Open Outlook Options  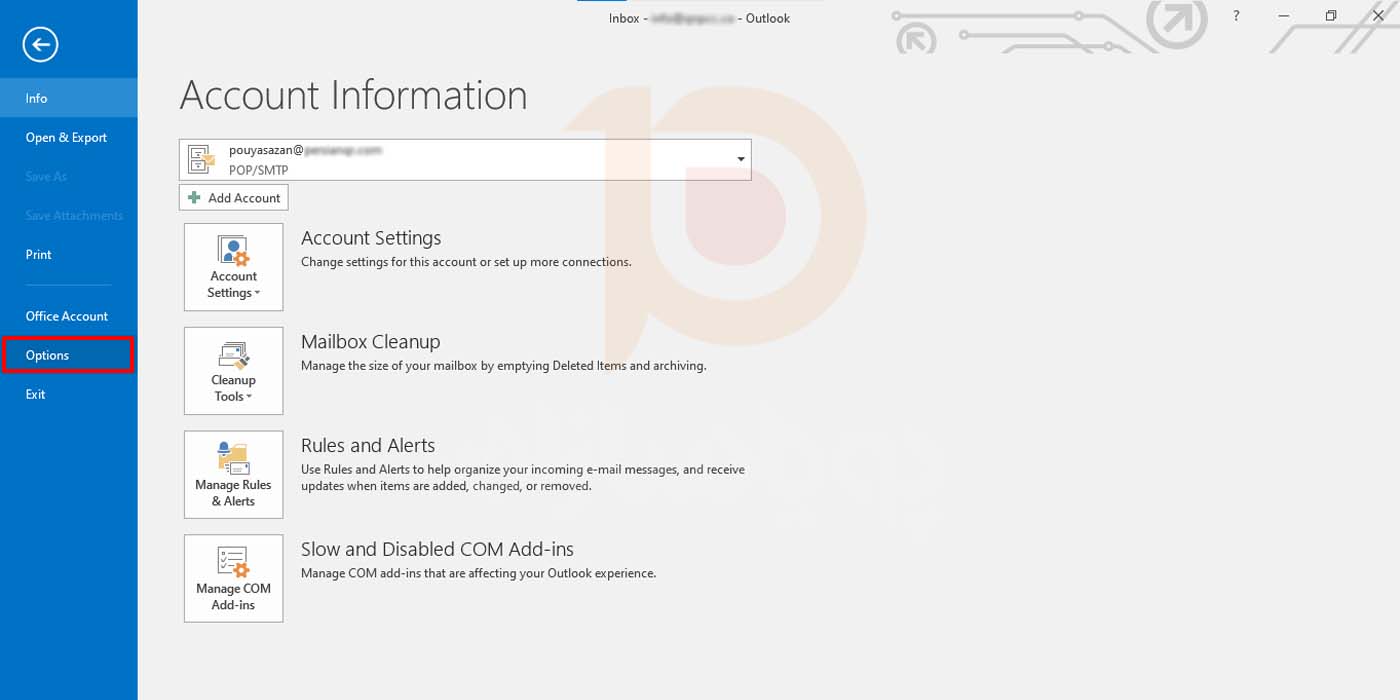(x=48, y=355)
